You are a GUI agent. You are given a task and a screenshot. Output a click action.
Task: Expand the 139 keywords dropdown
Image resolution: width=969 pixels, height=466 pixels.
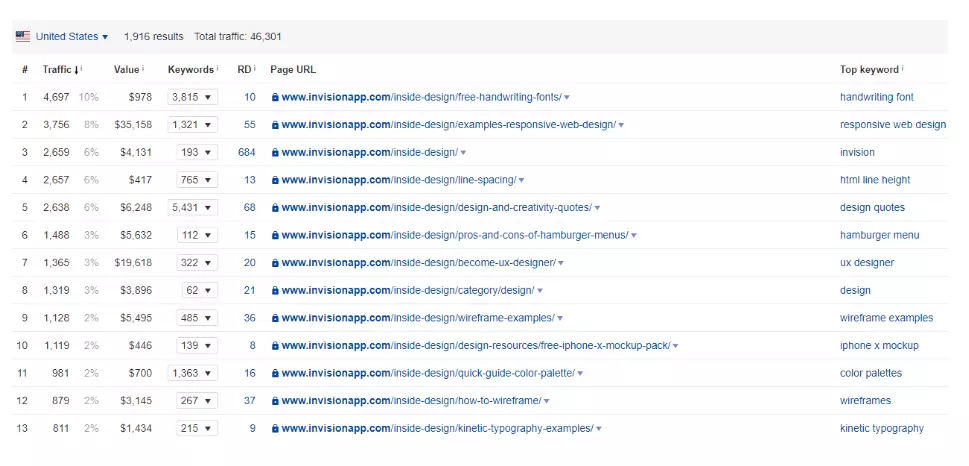197,345
